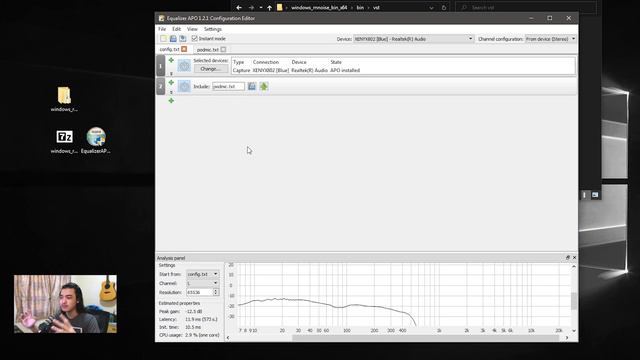This screenshot has height=360, width=640.
Task: Click the State column header
Action: tap(336, 62)
